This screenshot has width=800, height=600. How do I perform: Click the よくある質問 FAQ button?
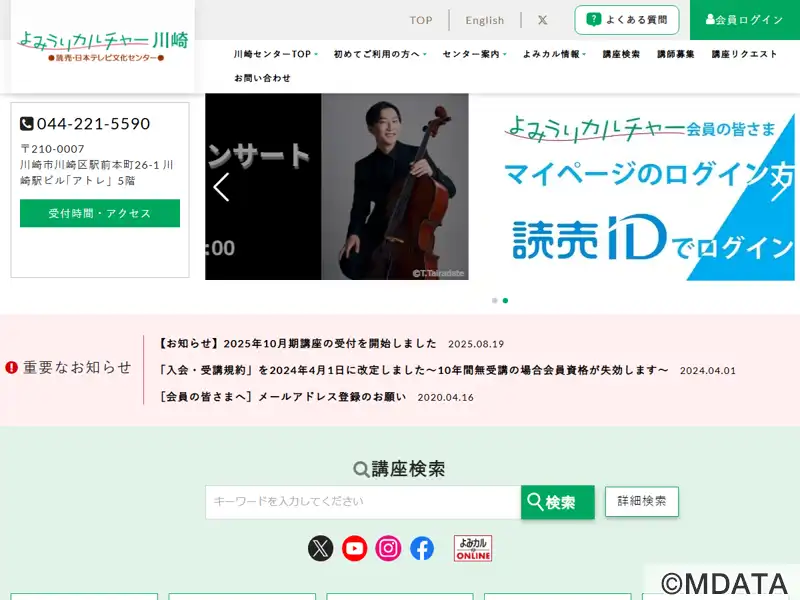(x=627, y=20)
